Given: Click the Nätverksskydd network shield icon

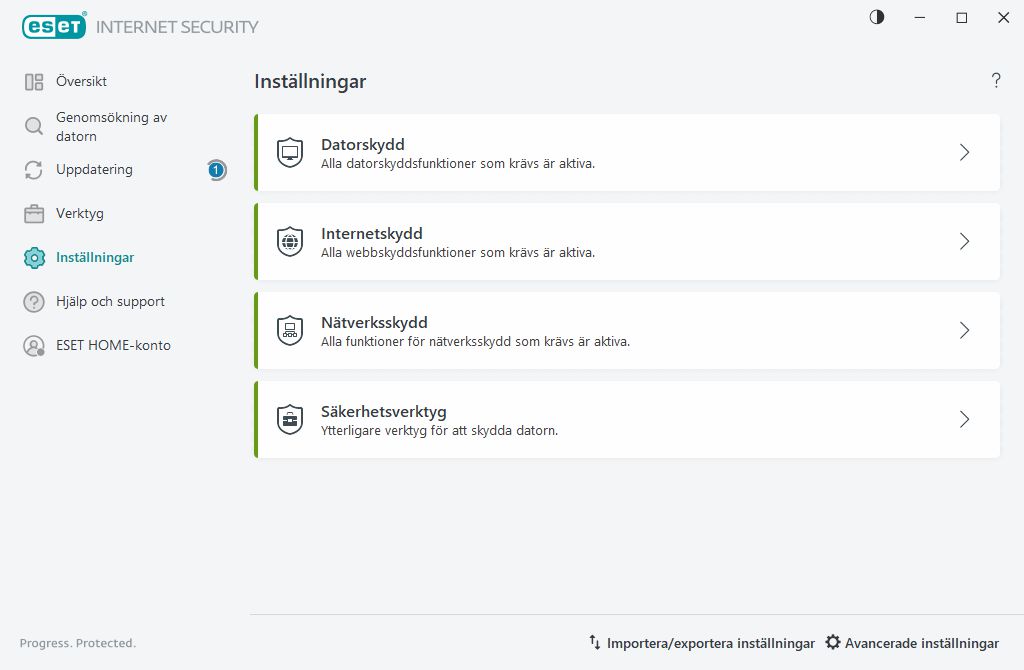Looking at the screenshot, I should [x=290, y=331].
